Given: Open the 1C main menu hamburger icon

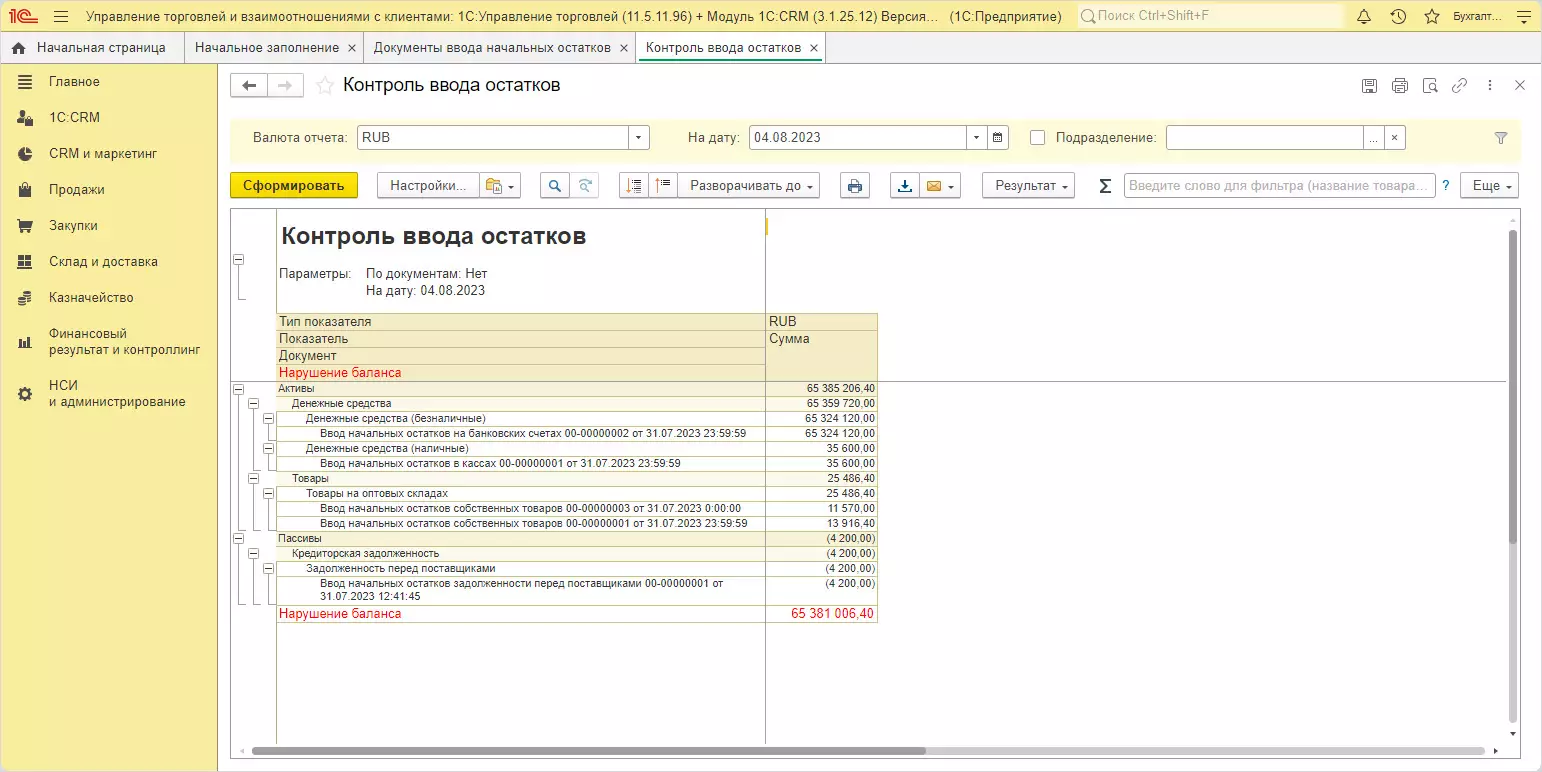Looking at the screenshot, I should click(x=61, y=17).
